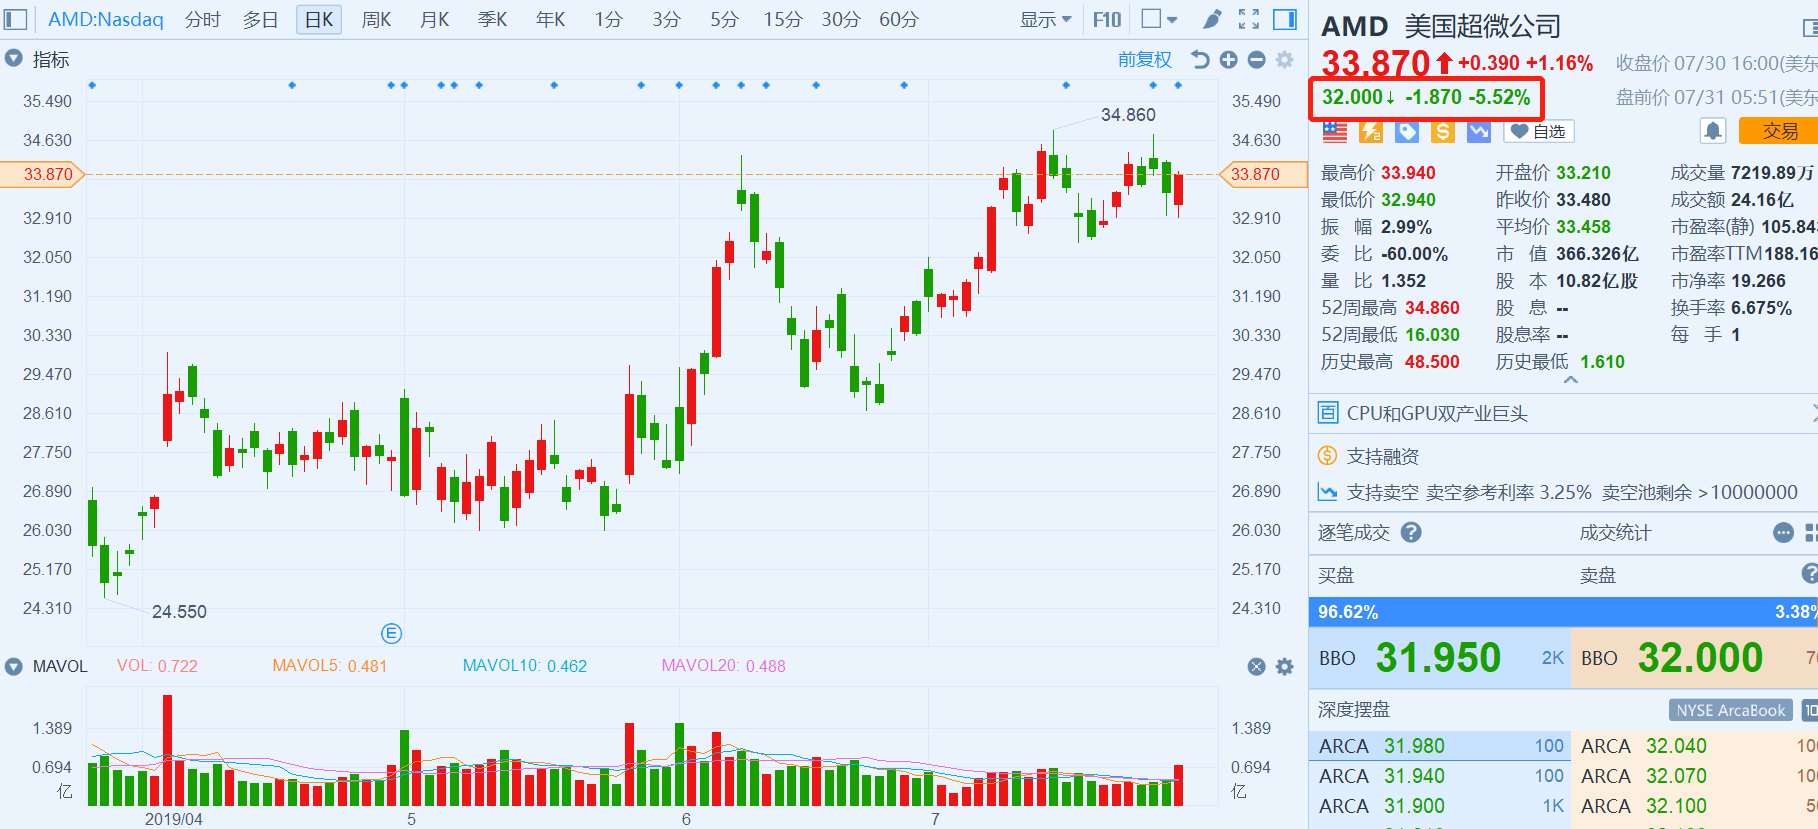Click the orange 交易 trade button
The height and width of the screenshot is (829, 1818).
(x=1779, y=131)
